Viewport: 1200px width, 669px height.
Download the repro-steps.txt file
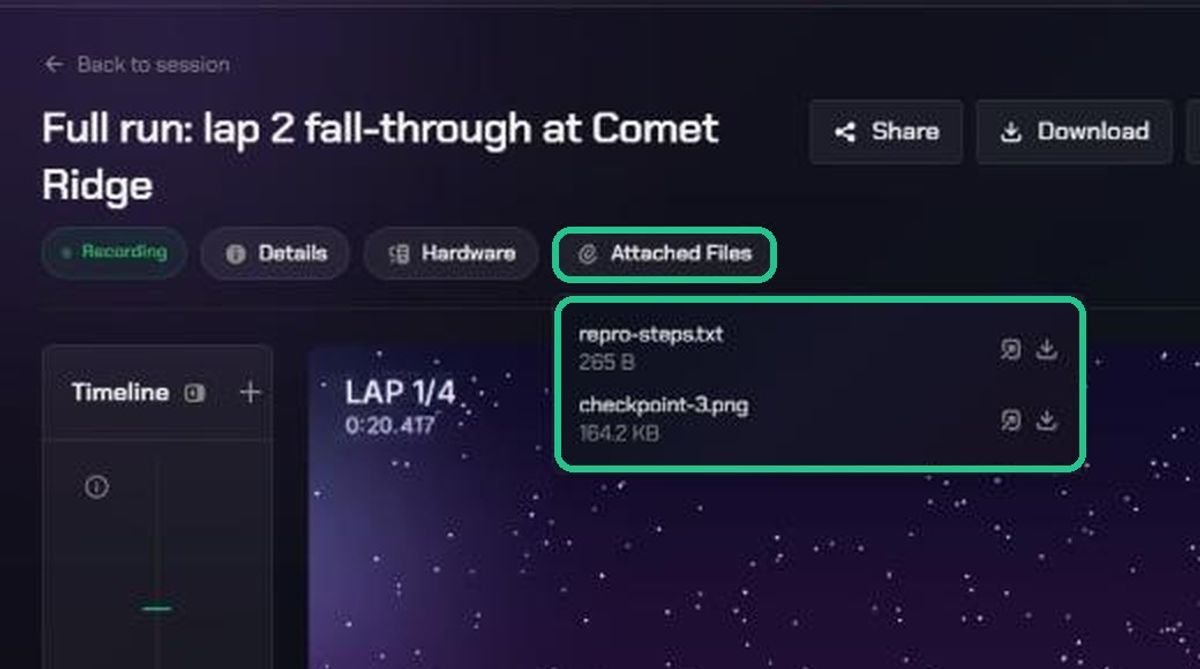(x=1046, y=349)
